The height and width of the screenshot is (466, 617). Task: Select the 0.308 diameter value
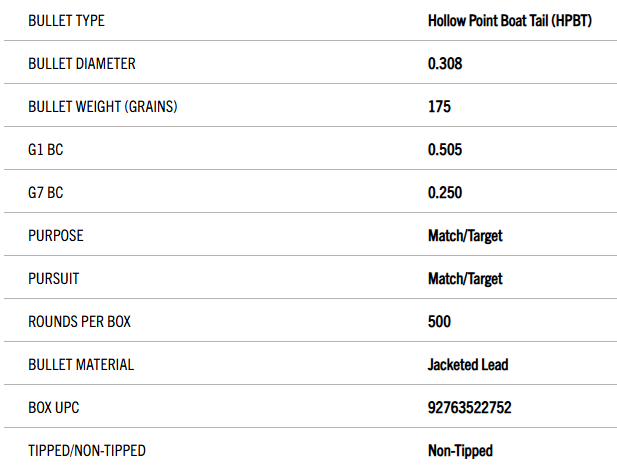coord(445,63)
